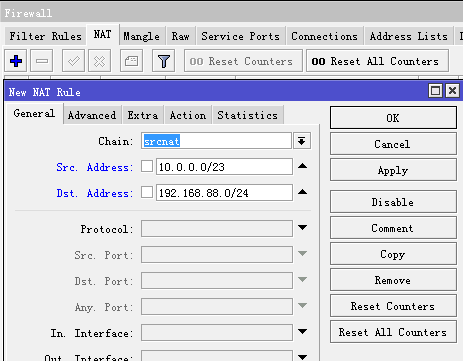Click the disable X toolbar icon
This screenshot has width=463, height=361.
99,61
